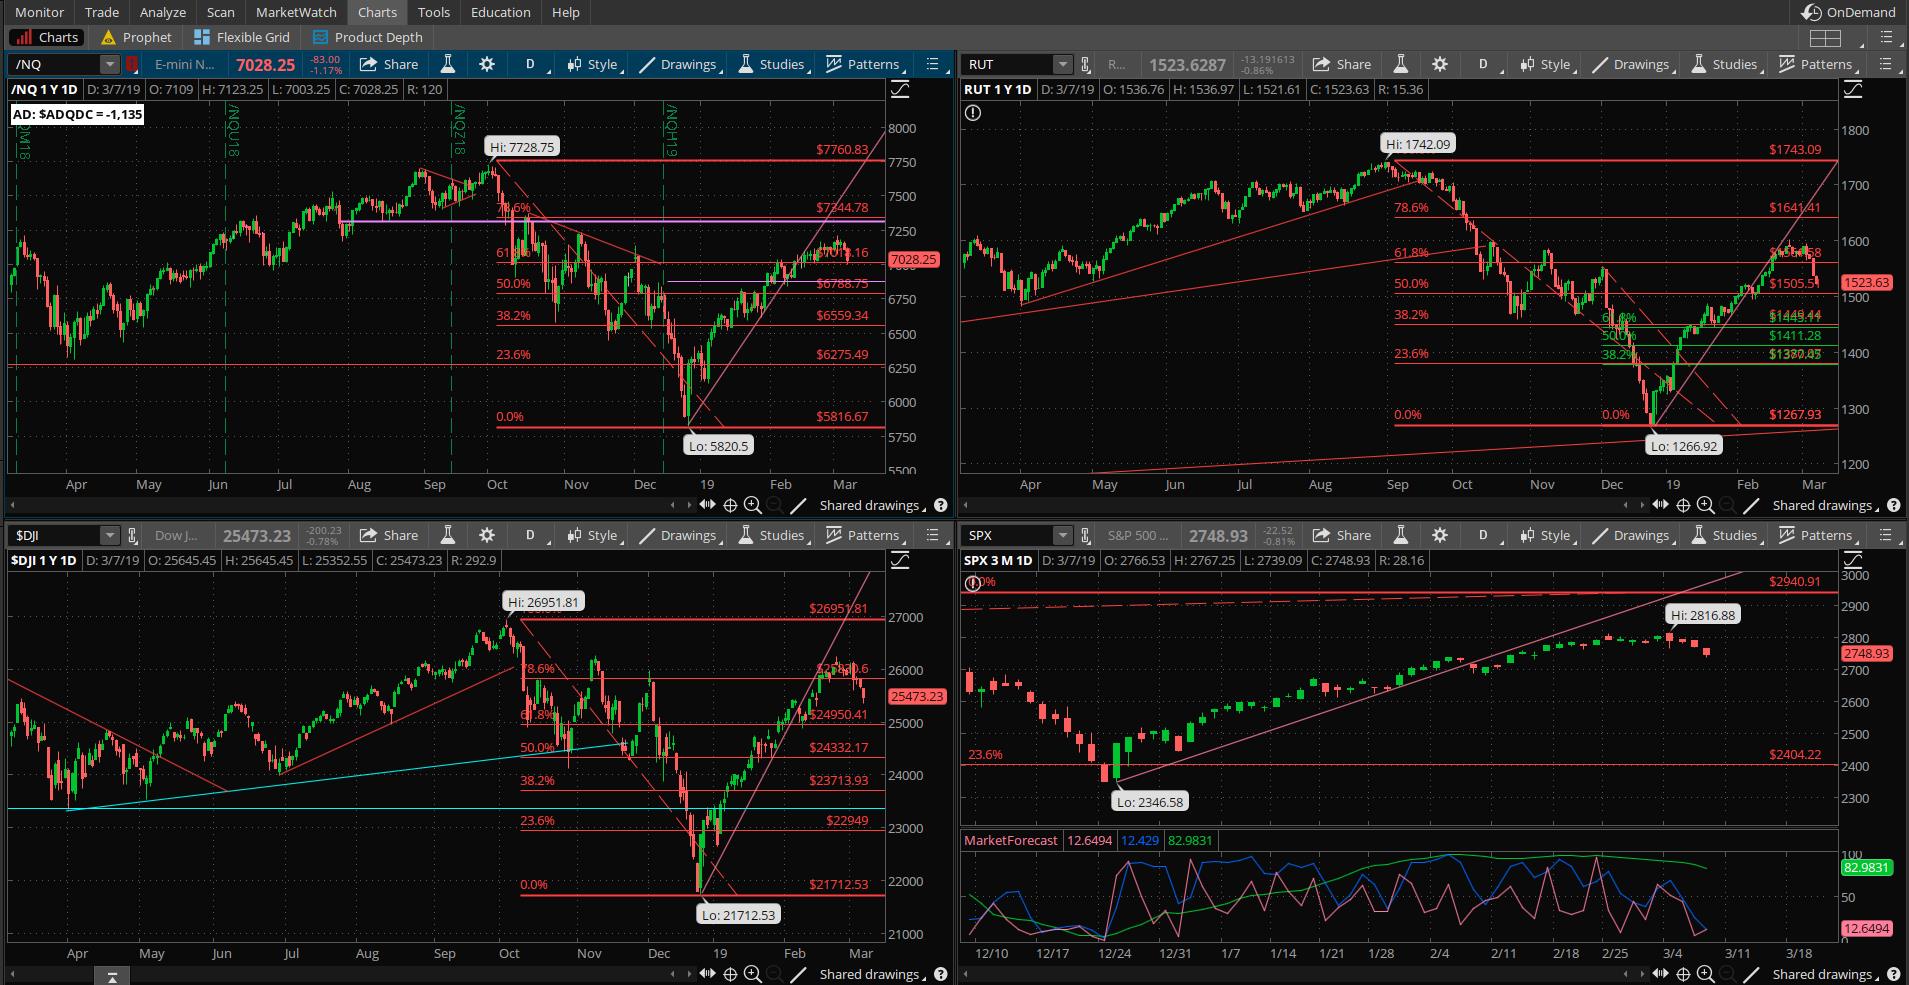This screenshot has height=985, width=1909.
Task: Toggle expansion area scroll arrows in $DJI chart
Action: click(707, 974)
